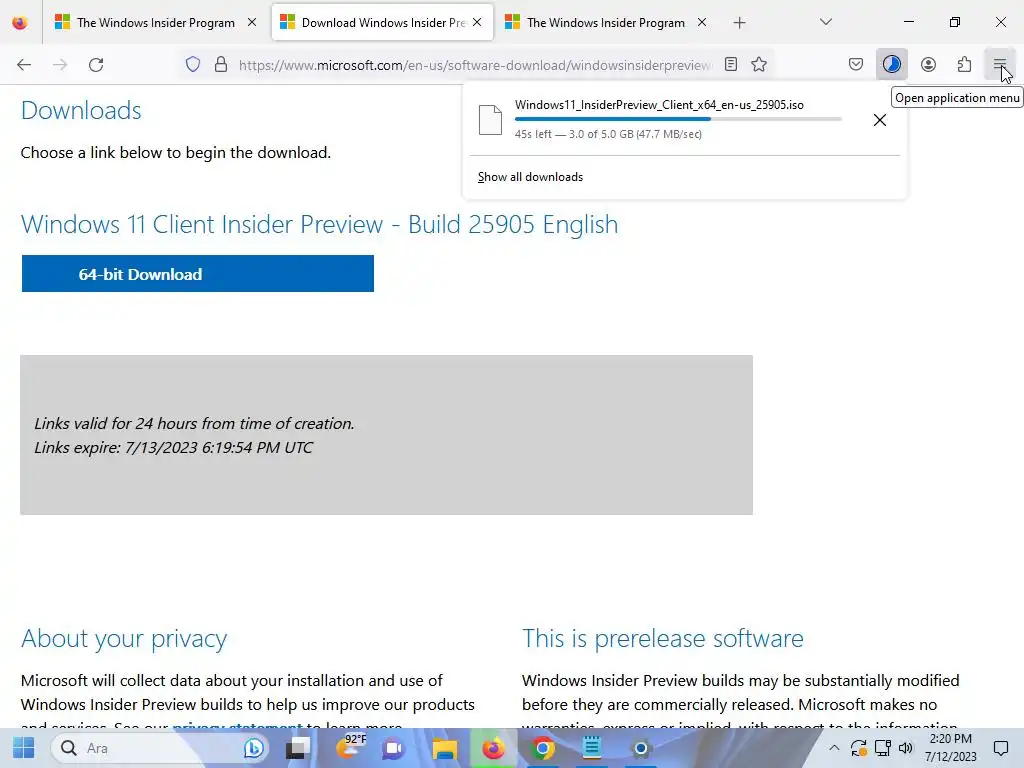Screen dimensions: 1024x768
Task: Cancel the ISO download
Action: point(880,120)
